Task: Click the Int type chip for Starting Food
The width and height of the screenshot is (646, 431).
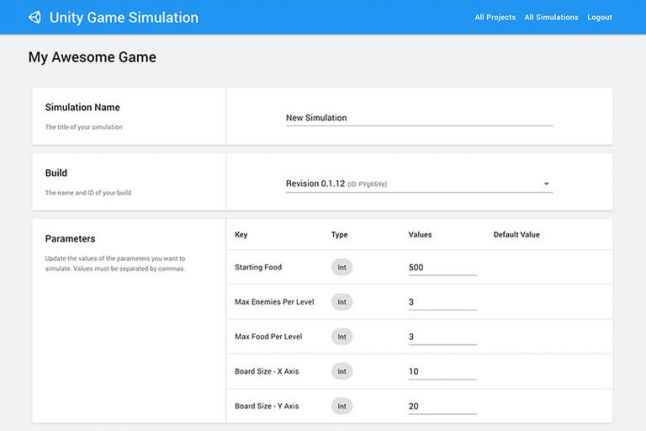Action: point(342,267)
